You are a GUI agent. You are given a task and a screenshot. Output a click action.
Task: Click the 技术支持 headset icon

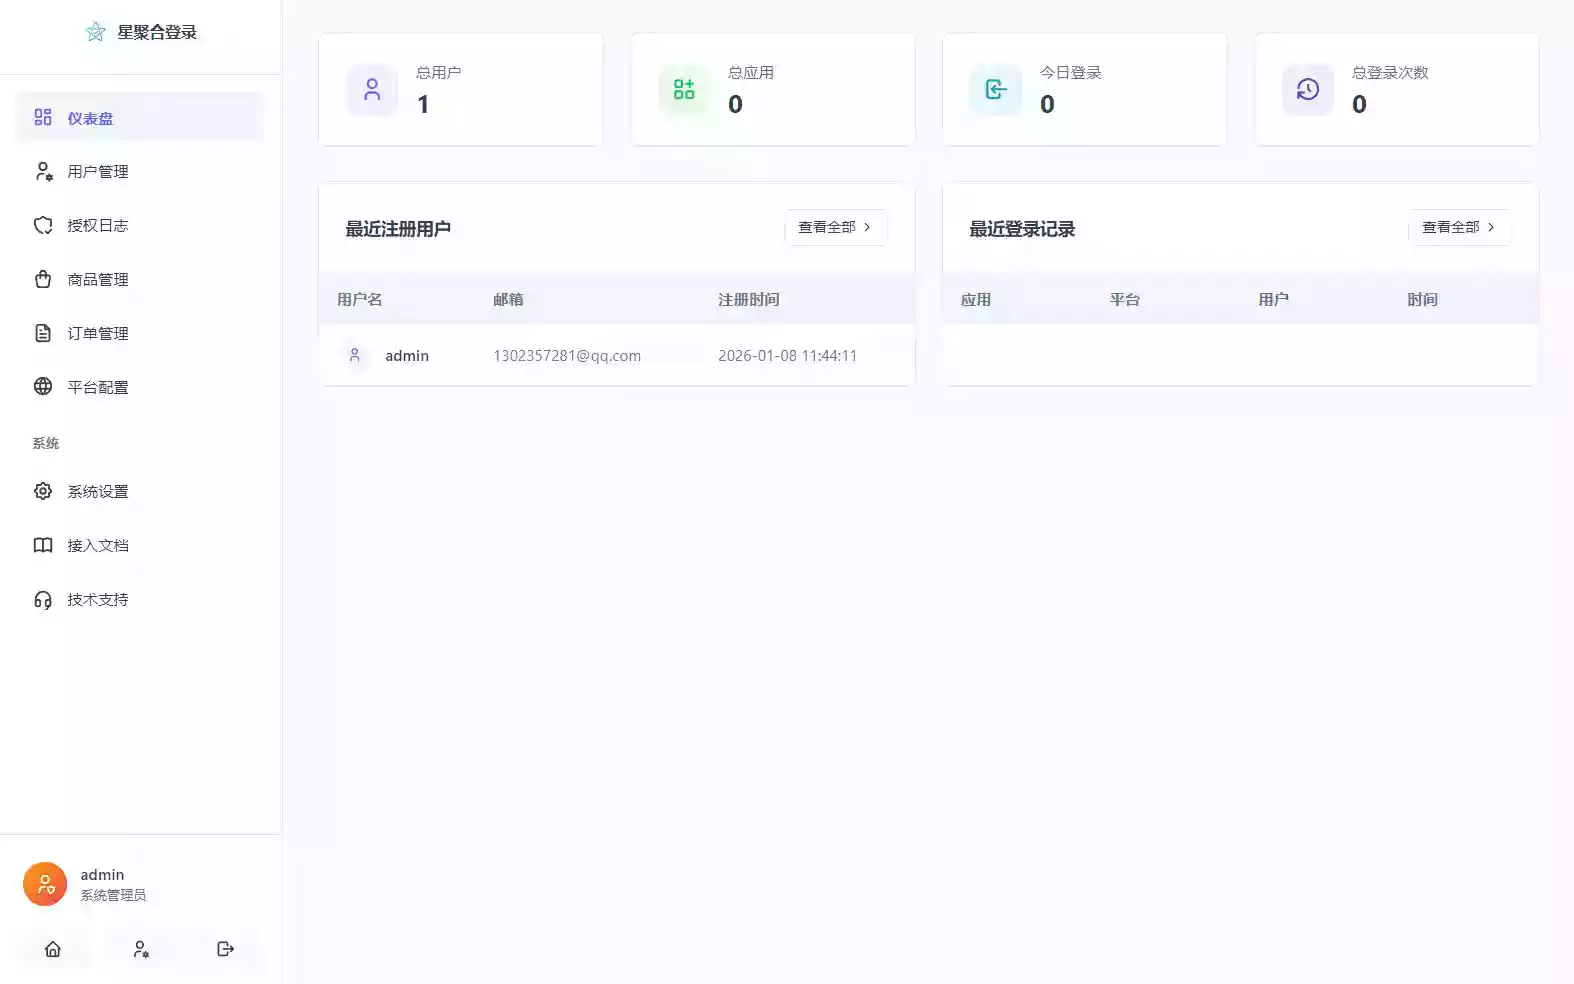point(43,599)
